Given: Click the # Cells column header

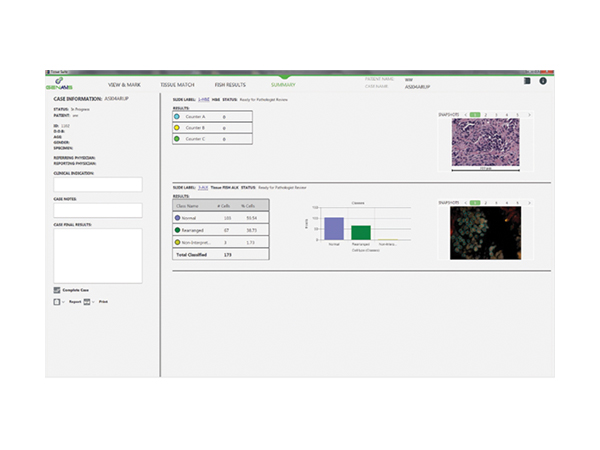Looking at the screenshot, I should coord(224,206).
